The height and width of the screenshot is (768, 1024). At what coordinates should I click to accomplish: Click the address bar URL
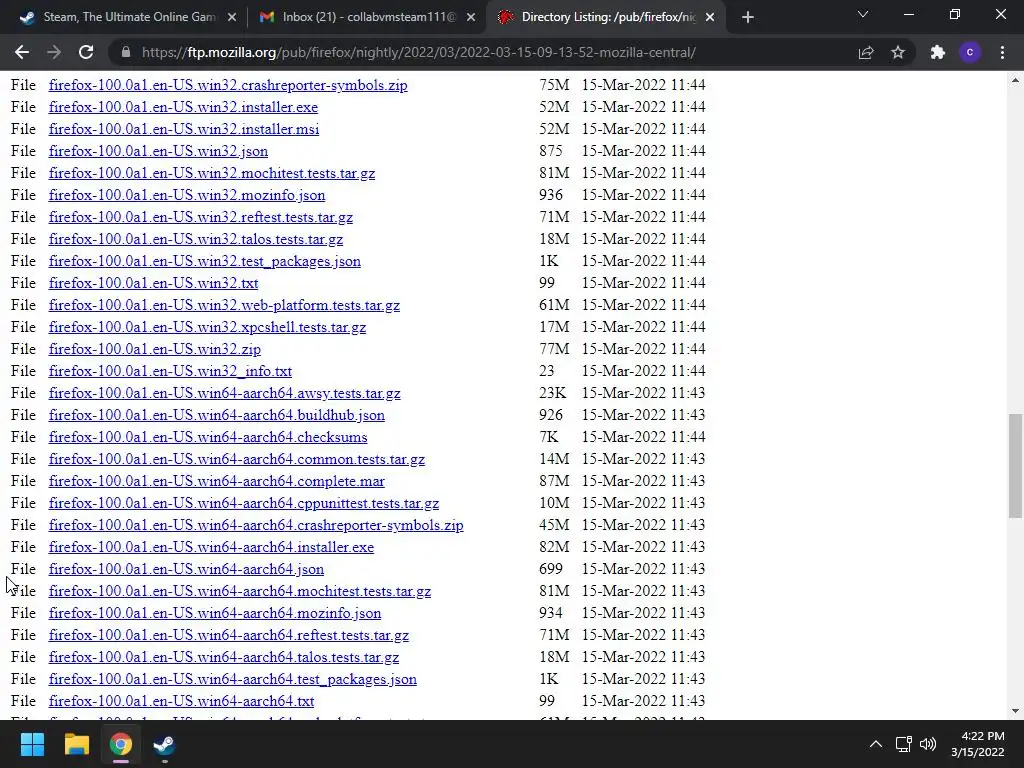tap(418, 52)
